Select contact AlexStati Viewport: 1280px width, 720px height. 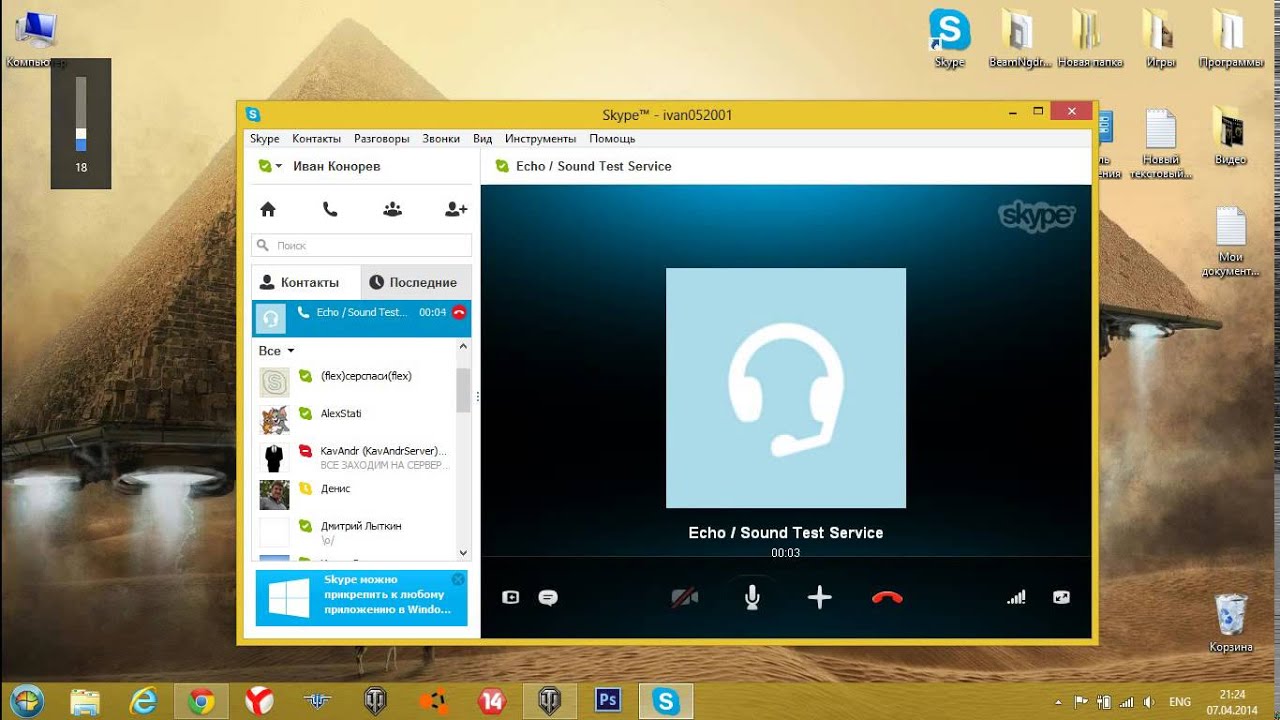tap(355, 419)
